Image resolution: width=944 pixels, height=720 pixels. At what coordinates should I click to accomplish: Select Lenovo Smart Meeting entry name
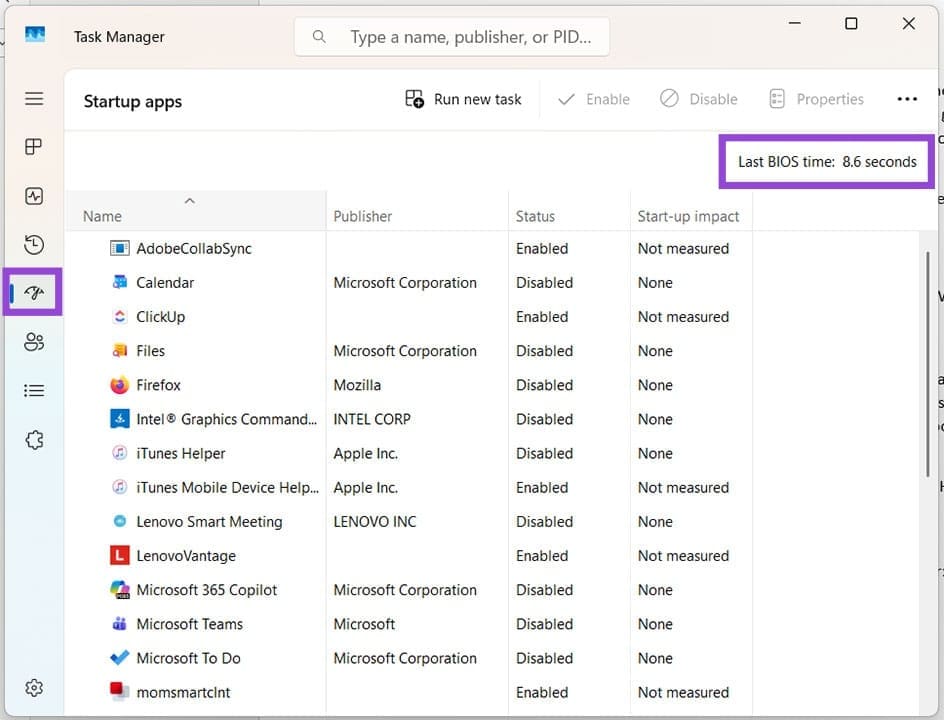coord(209,521)
